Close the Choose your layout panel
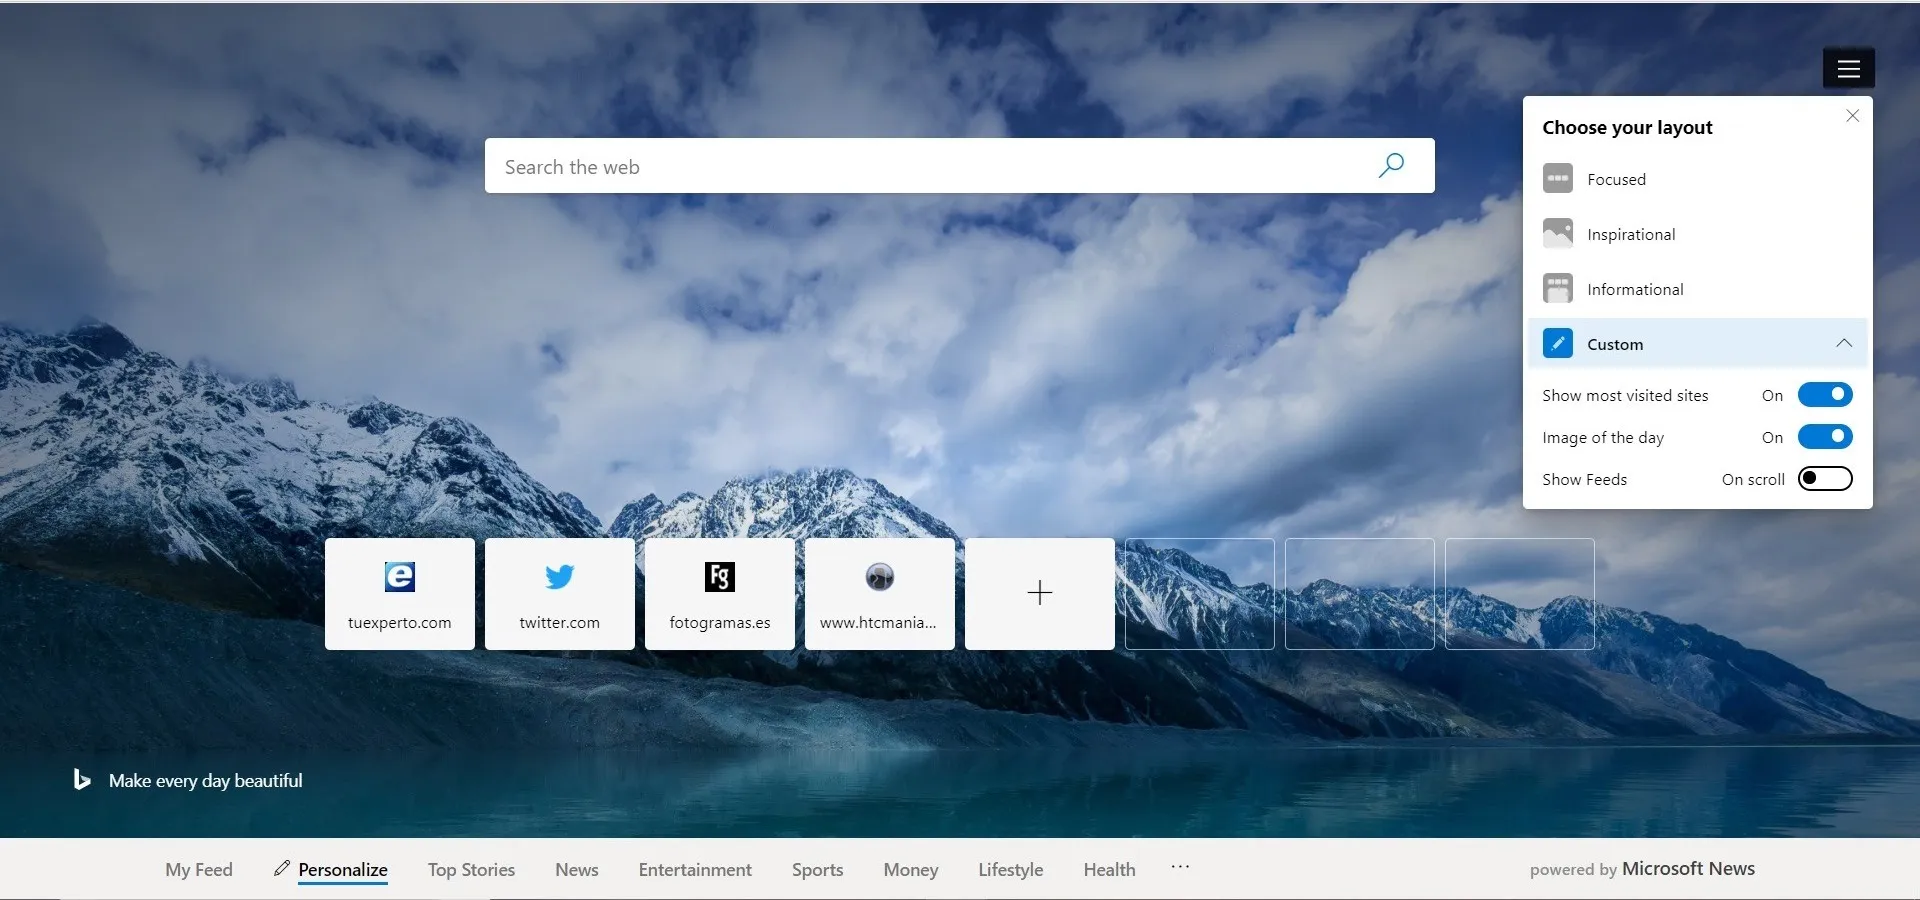The height and width of the screenshot is (900, 1920). pyautogui.click(x=1852, y=116)
